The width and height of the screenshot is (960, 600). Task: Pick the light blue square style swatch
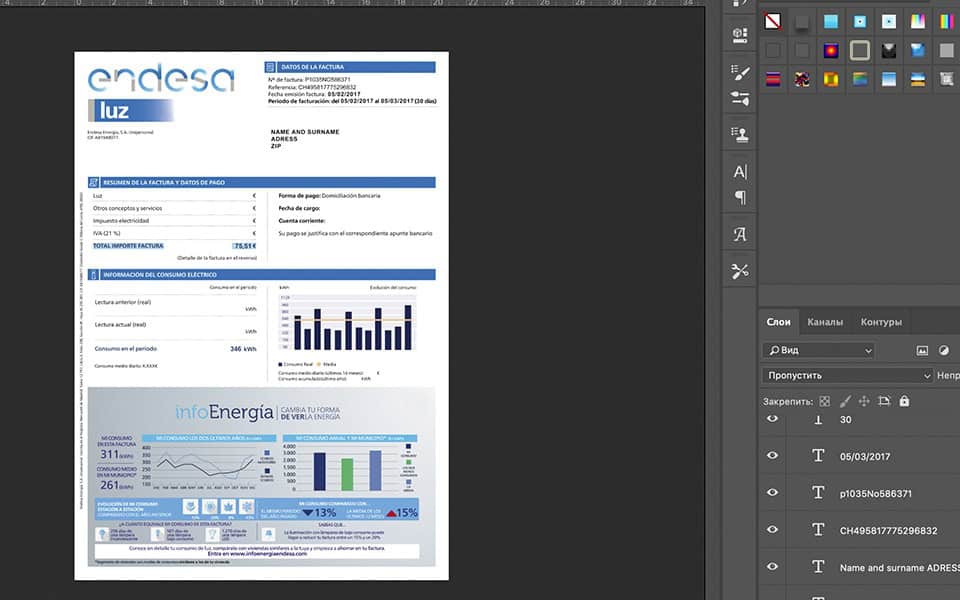(831, 21)
